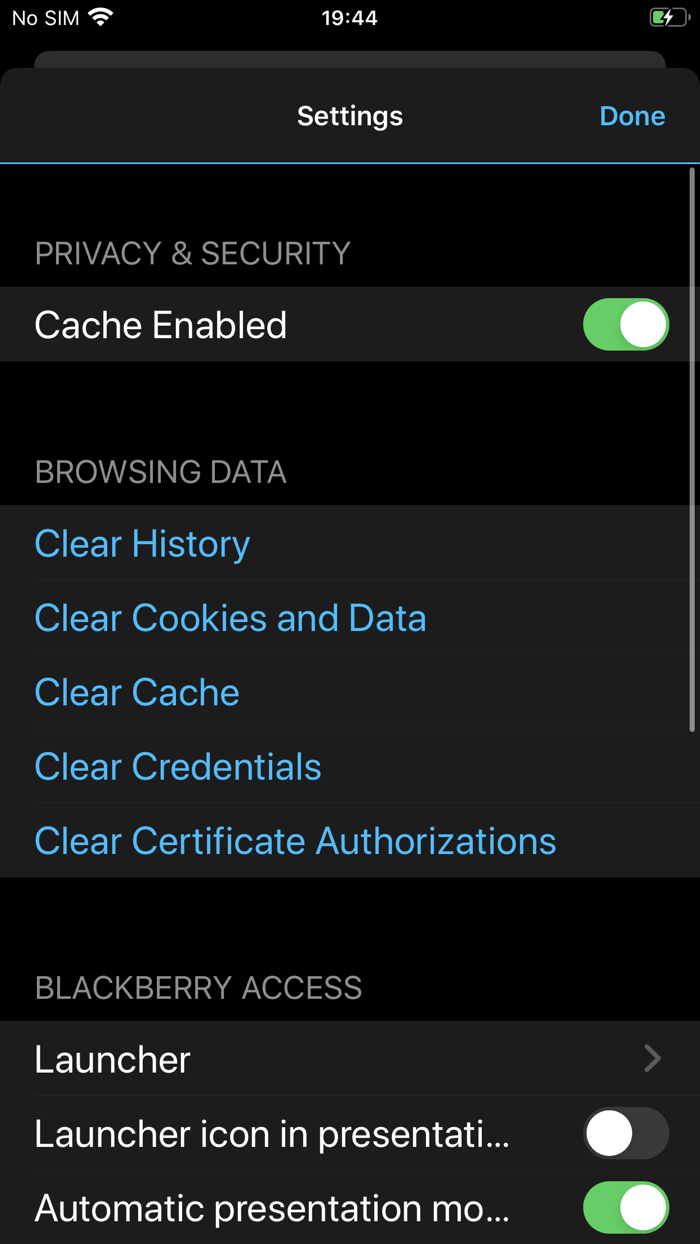Tap Clear Cookies and Data
This screenshot has width=700, height=1244.
[x=230, y=617]
